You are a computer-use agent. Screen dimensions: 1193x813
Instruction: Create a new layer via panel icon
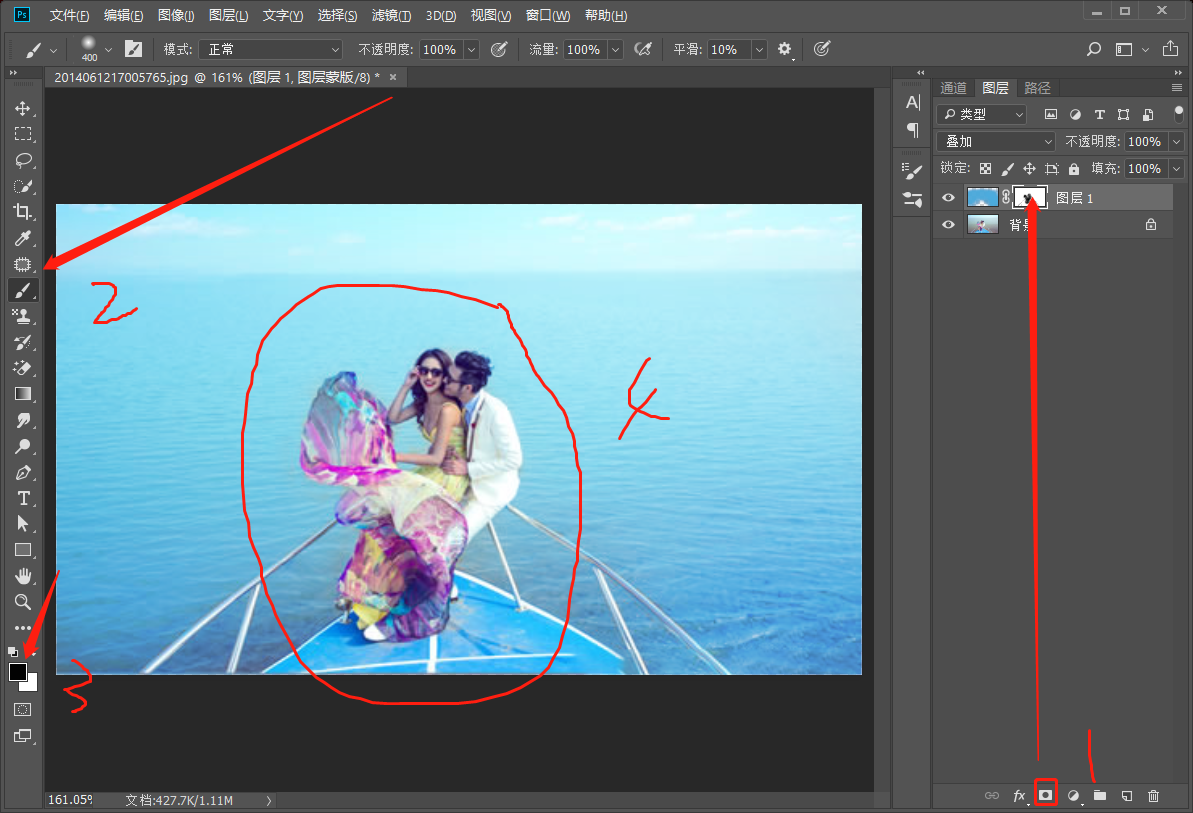click(x=1126, y=795)
